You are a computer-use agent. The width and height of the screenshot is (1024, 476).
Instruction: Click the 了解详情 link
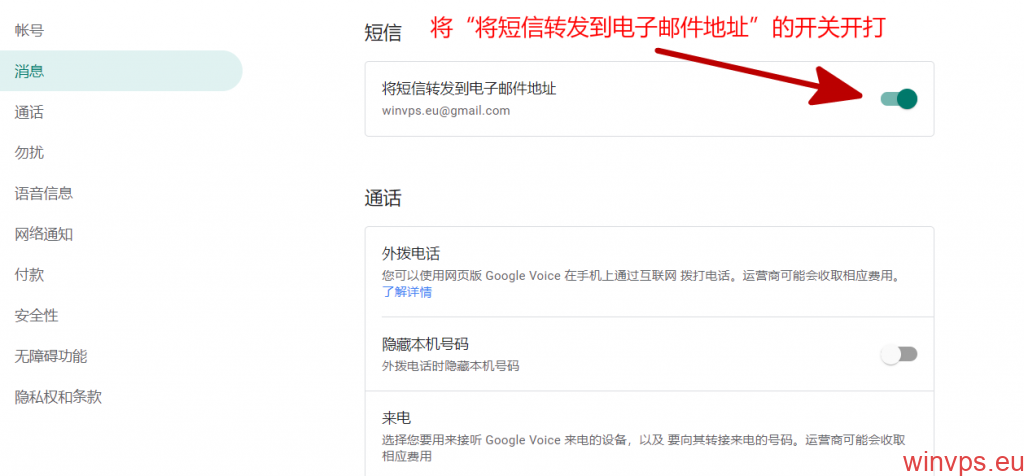coord(407,292)
